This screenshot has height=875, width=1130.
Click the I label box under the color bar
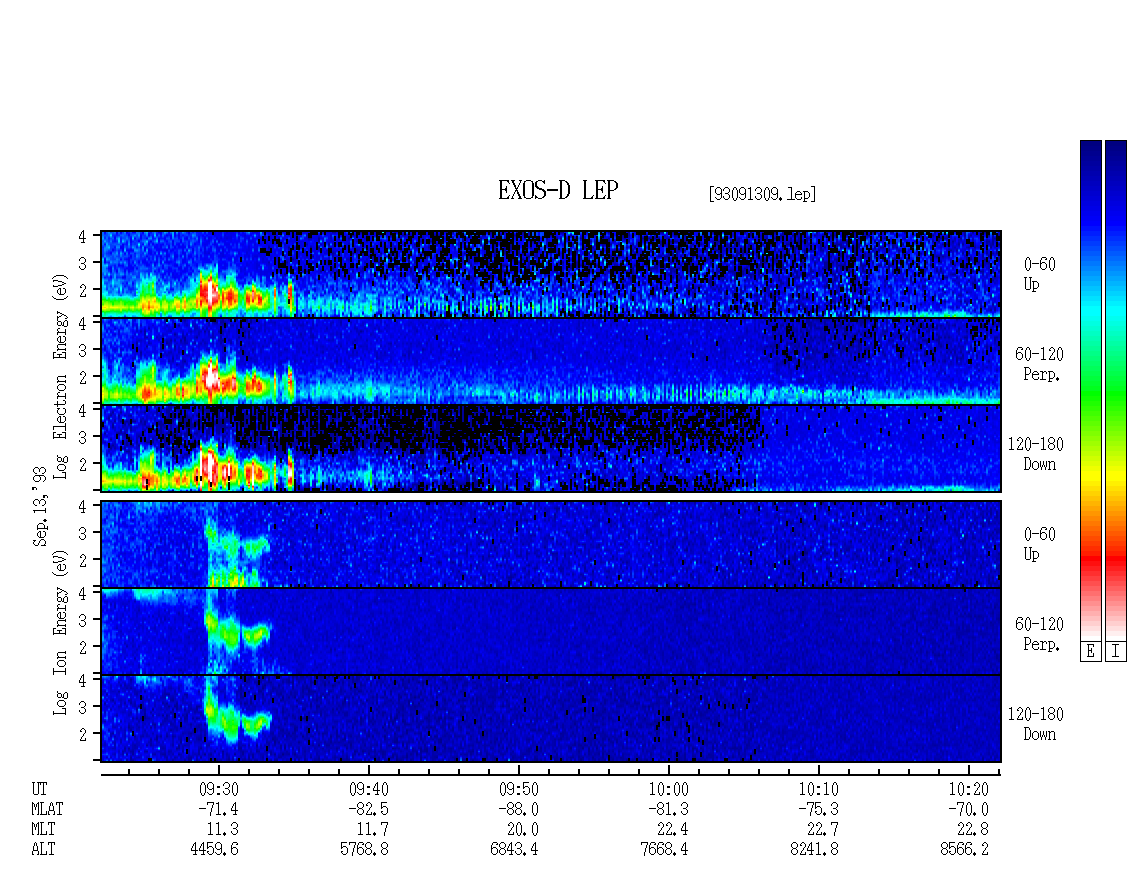pos(1116,652)
